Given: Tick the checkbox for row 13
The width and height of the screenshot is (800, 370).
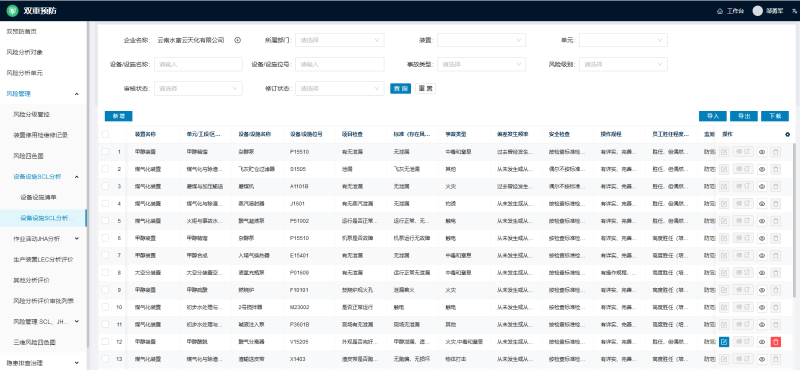Looking at the screenshot, I should point(105,360).
